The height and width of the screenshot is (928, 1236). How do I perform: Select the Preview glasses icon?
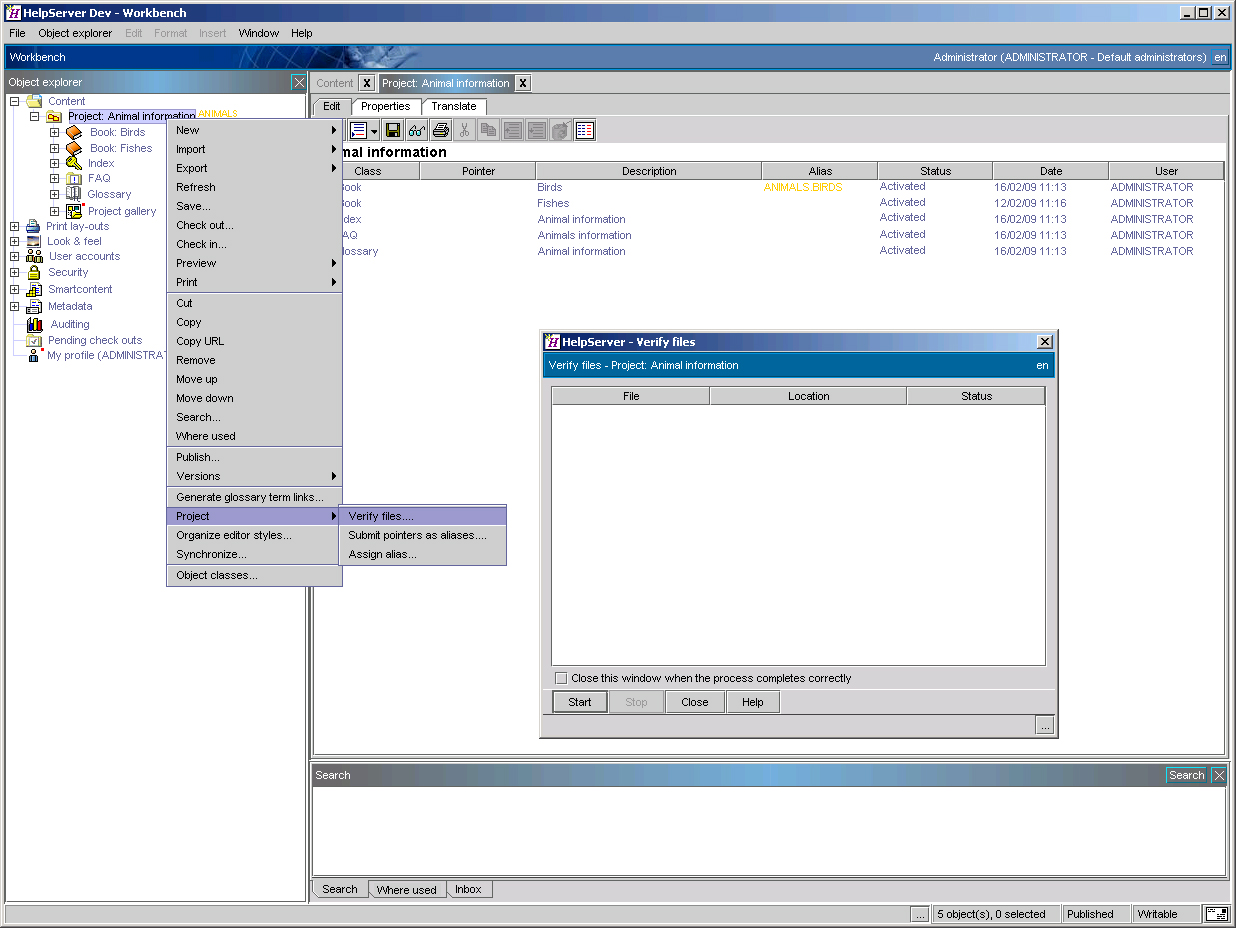416,129
